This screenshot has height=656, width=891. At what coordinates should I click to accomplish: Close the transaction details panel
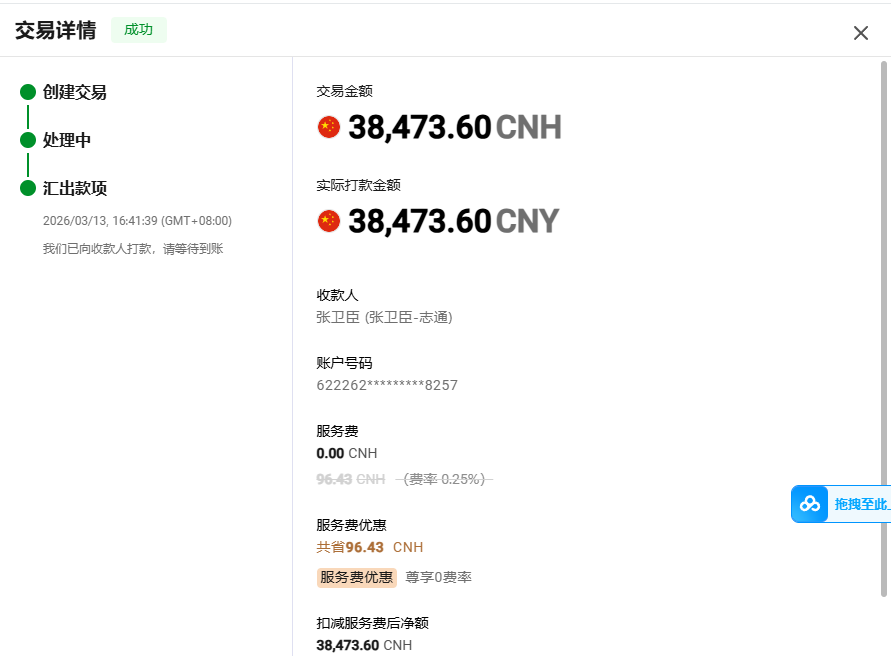click(860, 33)
